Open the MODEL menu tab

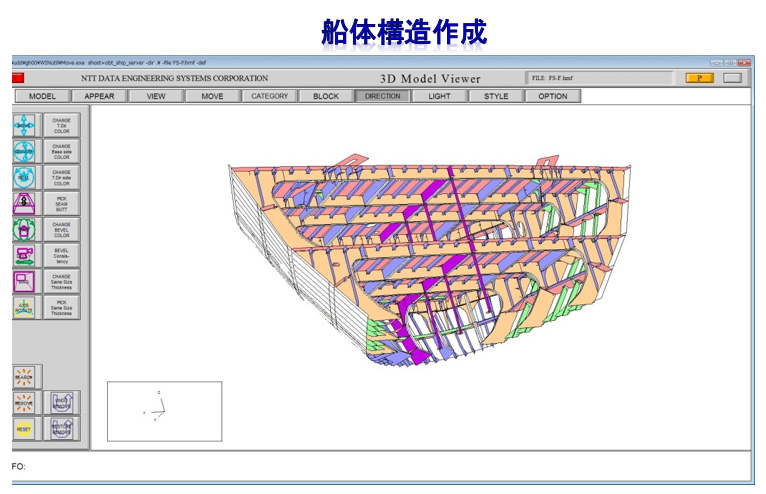[42, 96]
